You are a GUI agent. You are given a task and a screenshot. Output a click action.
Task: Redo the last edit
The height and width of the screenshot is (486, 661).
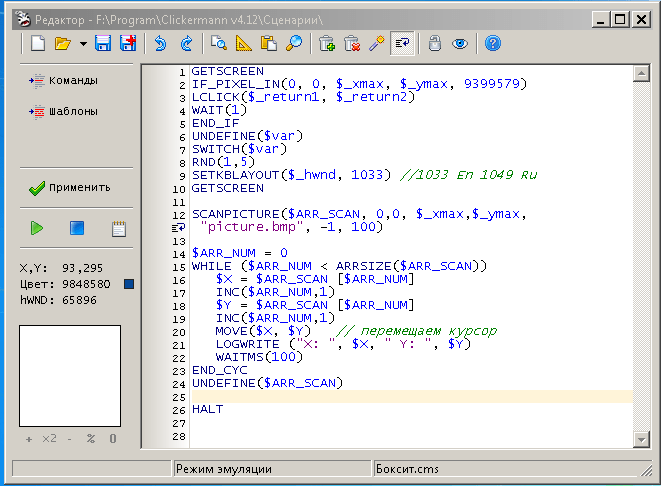[x=186, y=43]
